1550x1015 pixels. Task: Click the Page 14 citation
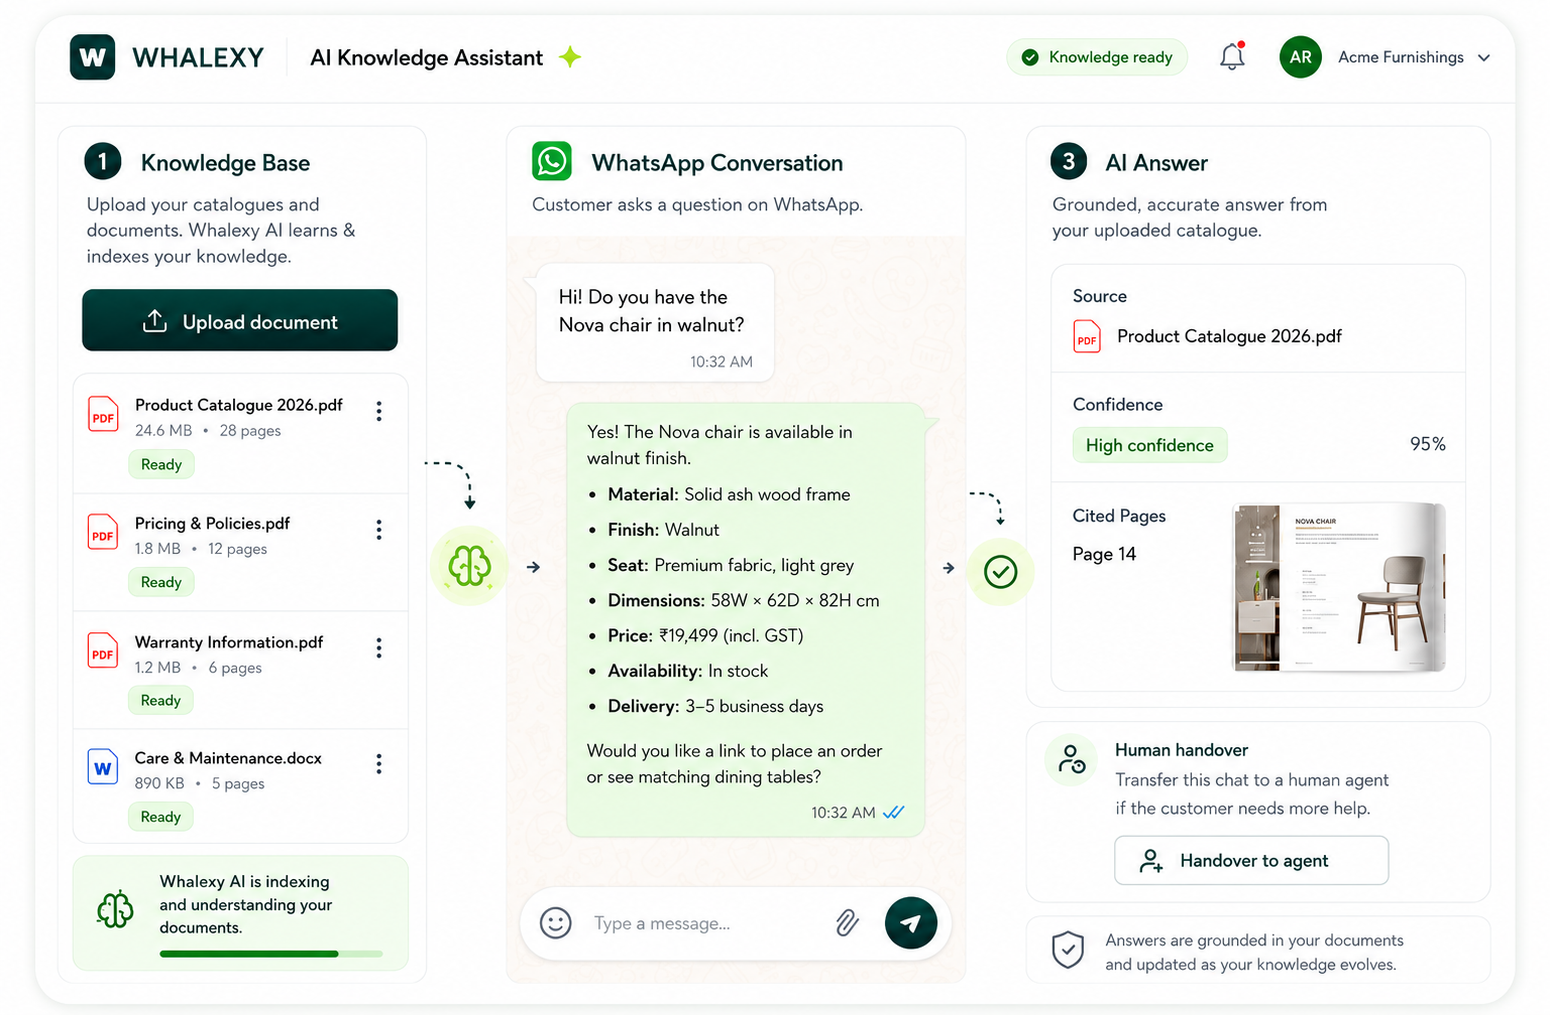(x=1104, y=554)
